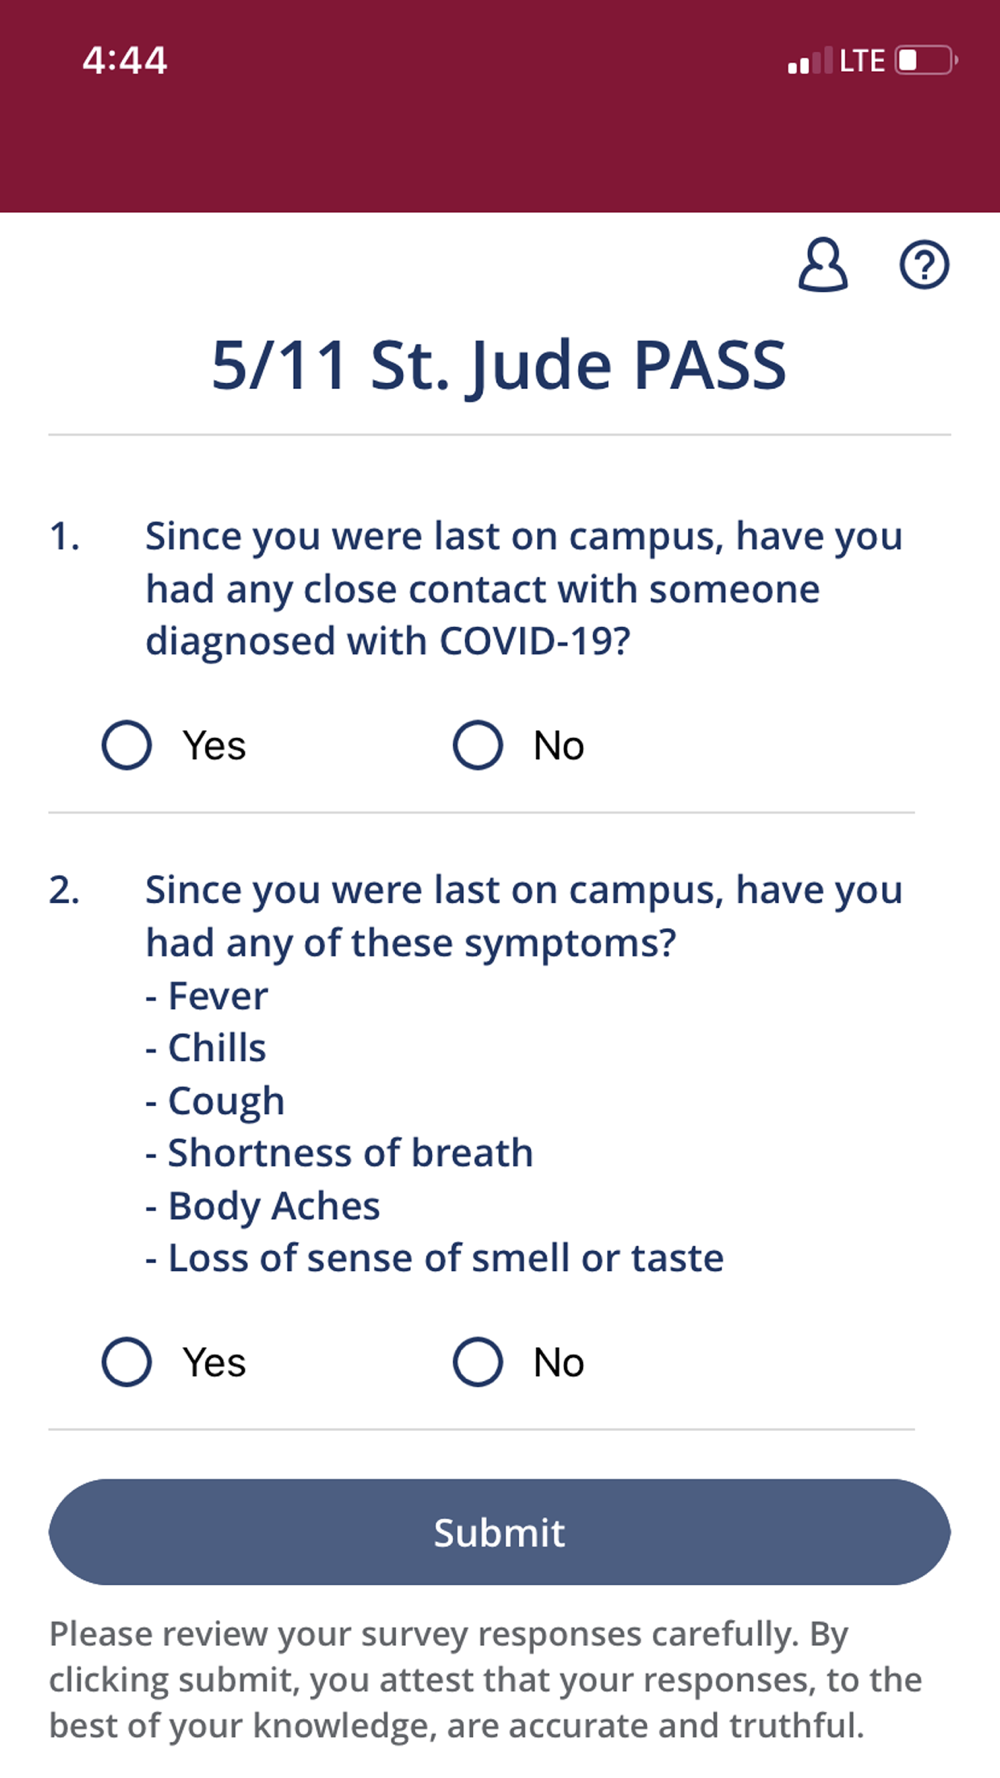Tap the Chills symptom line
Viewport: 1000px width, 1778px height.
[206, 1048]
